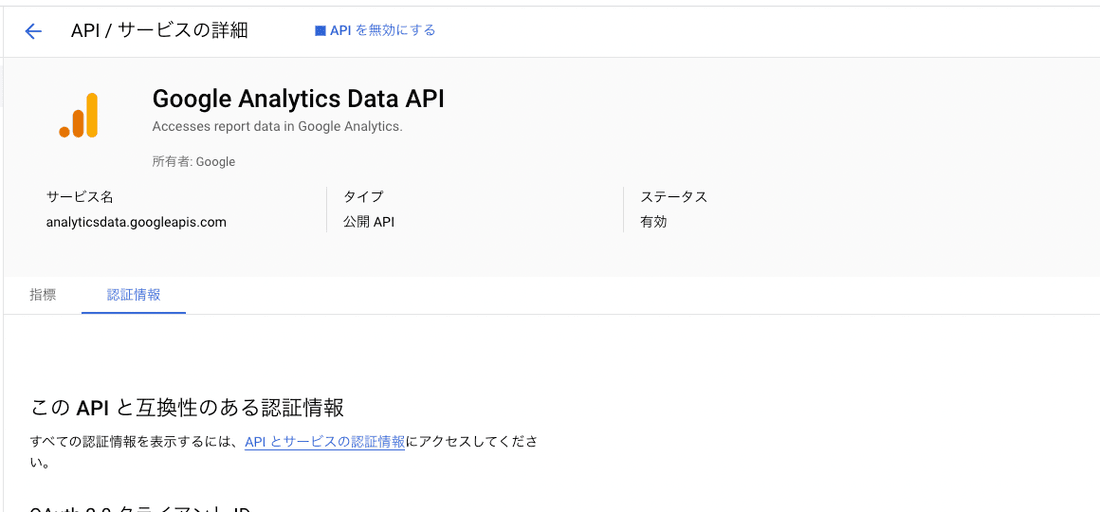Click the analyticsdata.googleapis.com service name
This screenshot has height=512, width=1100.
136,222
